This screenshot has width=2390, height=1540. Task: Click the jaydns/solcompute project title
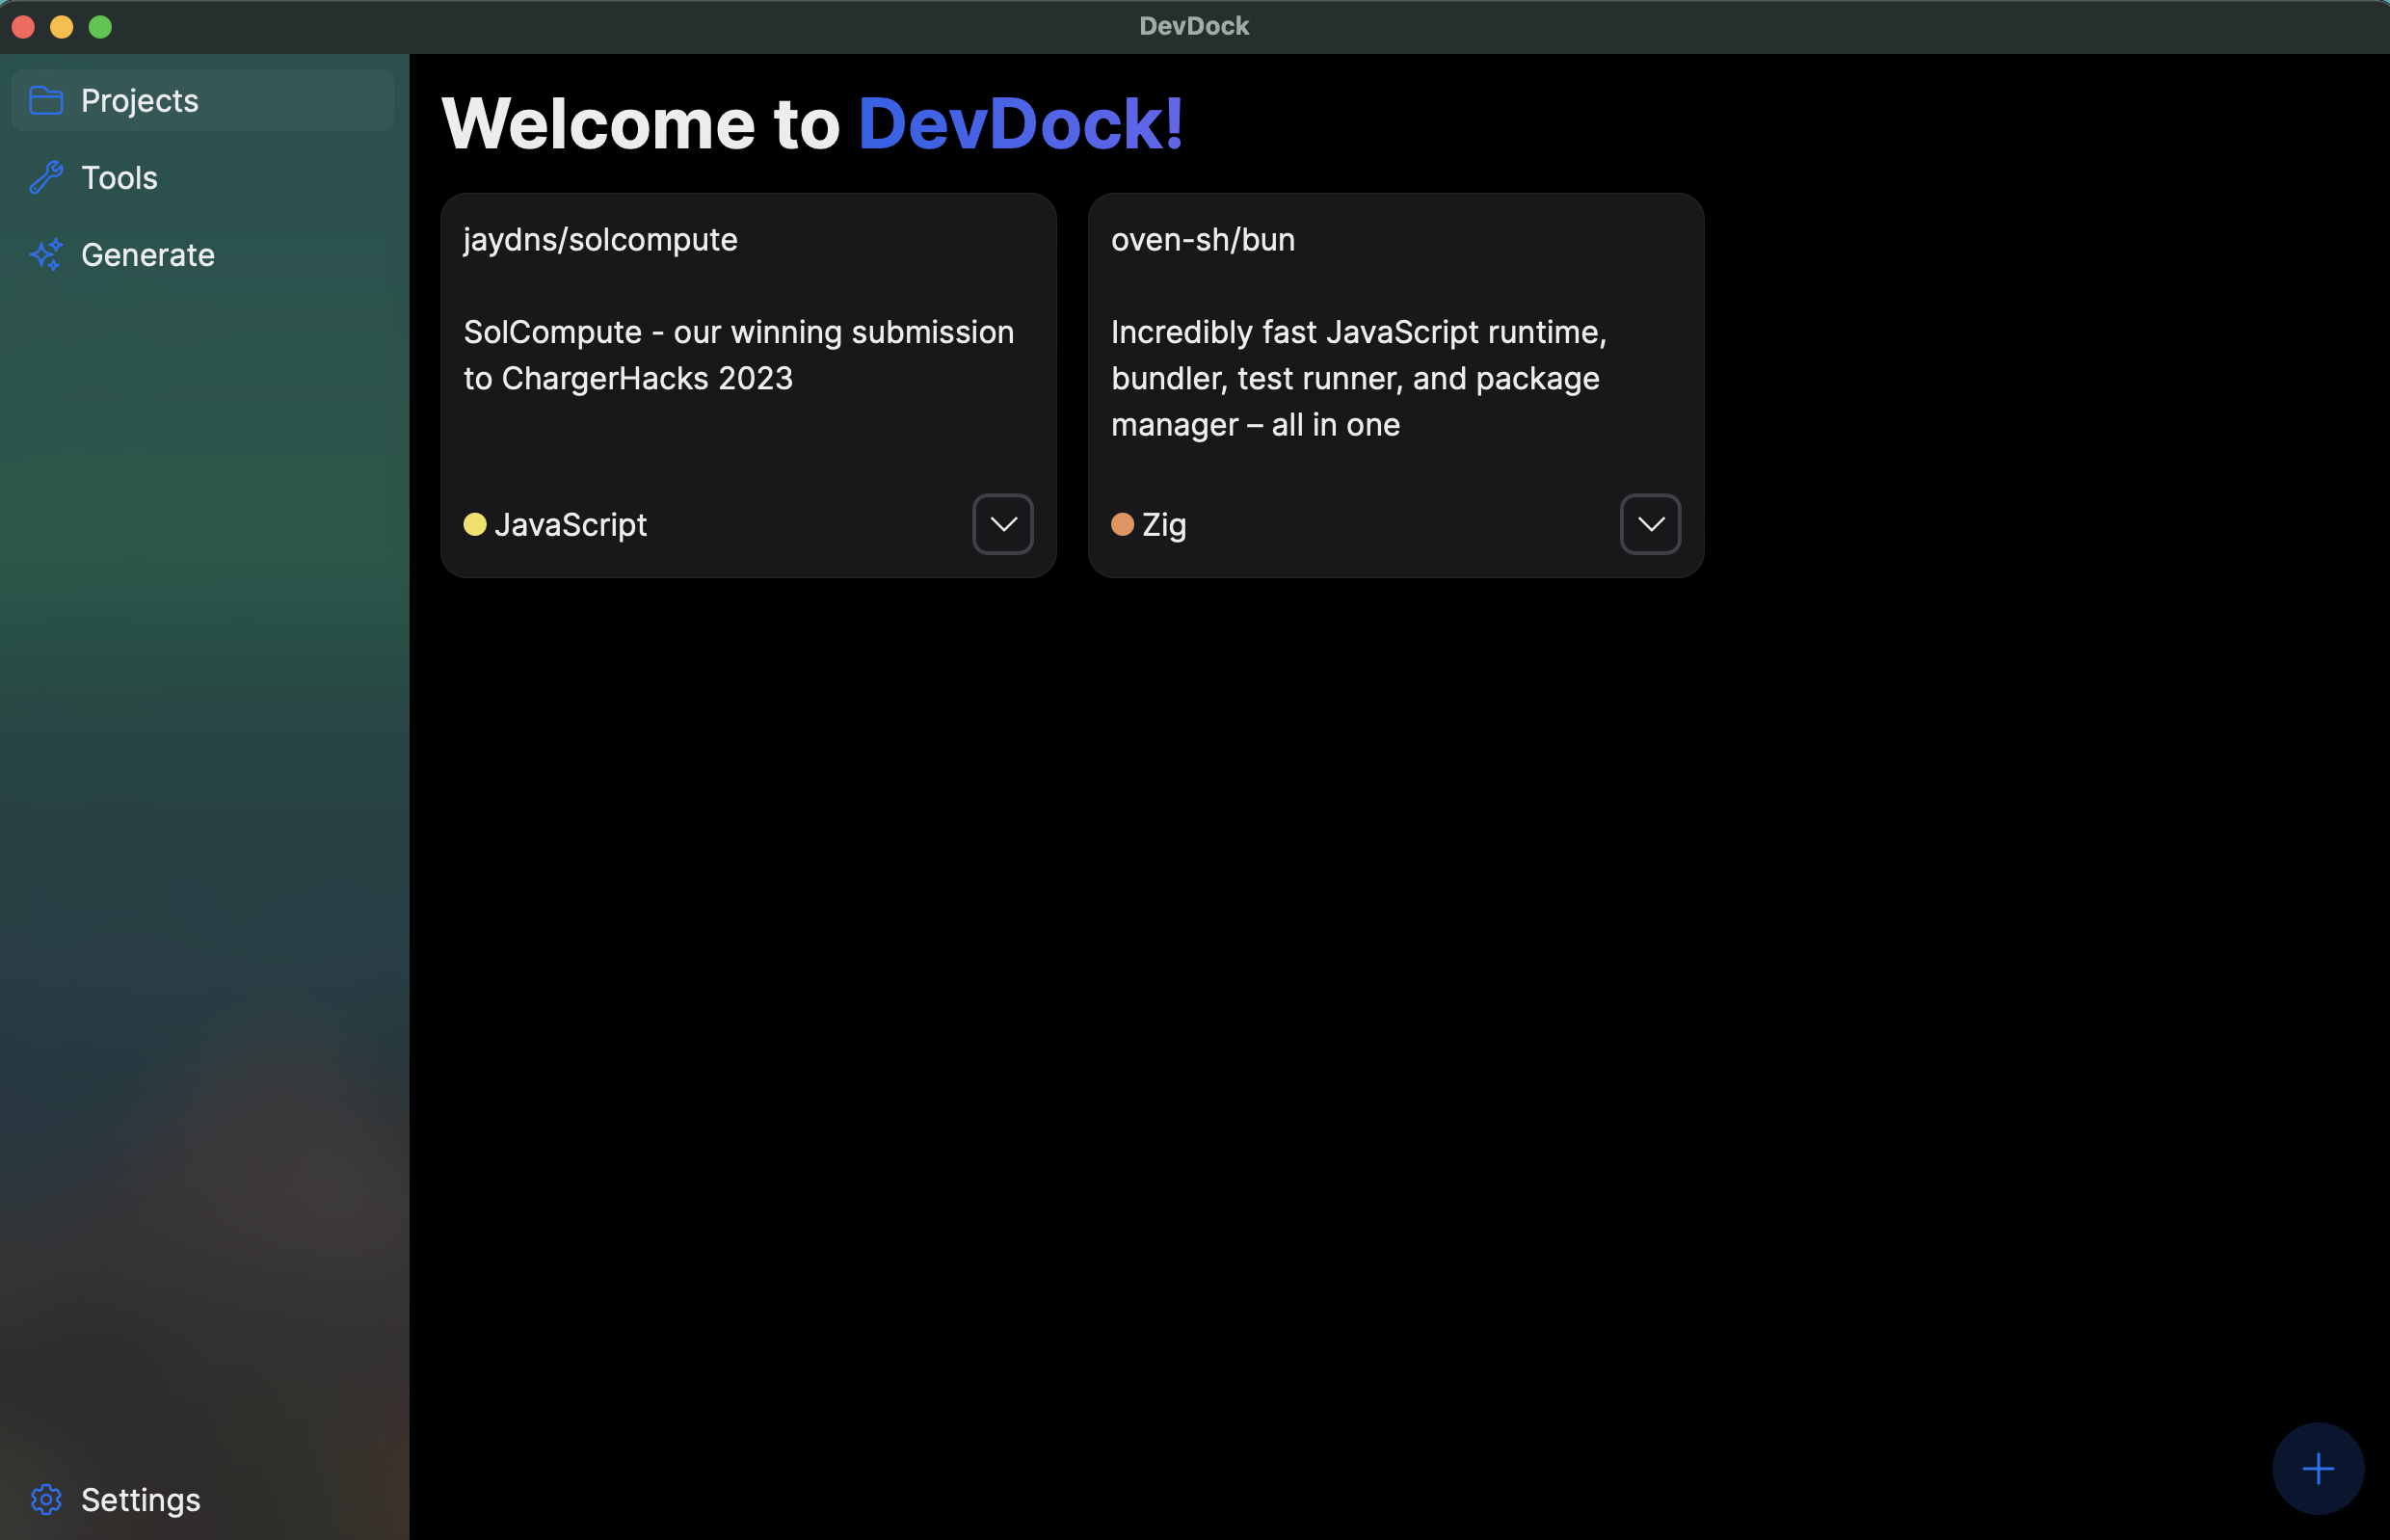click(600, 240)
